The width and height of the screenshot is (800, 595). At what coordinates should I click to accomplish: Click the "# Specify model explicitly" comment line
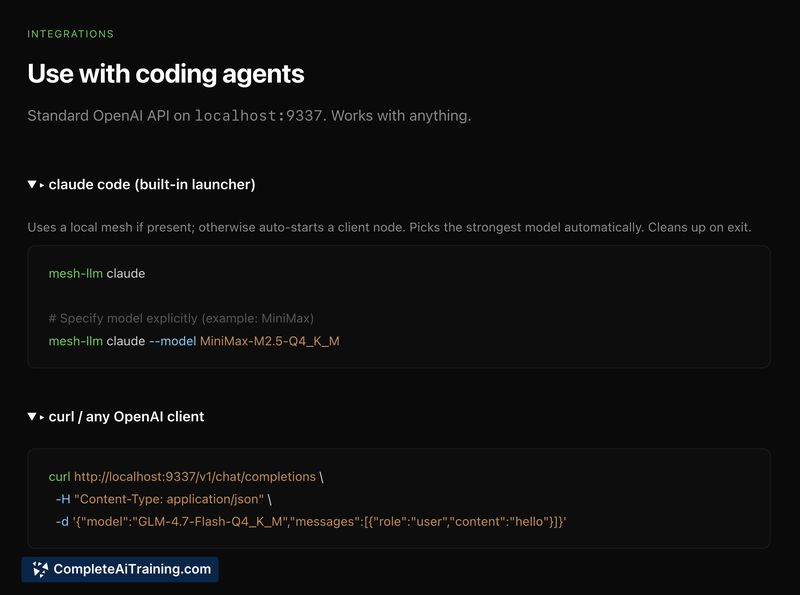[x=181, y=319]
